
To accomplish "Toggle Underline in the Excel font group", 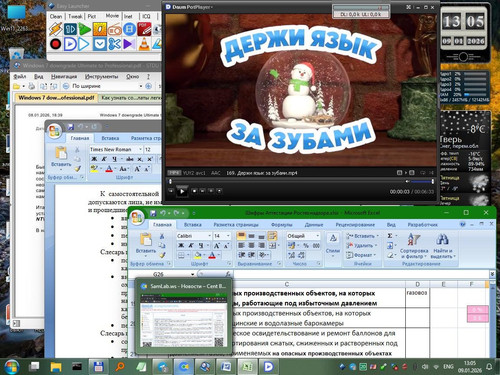I will point(201,246).
